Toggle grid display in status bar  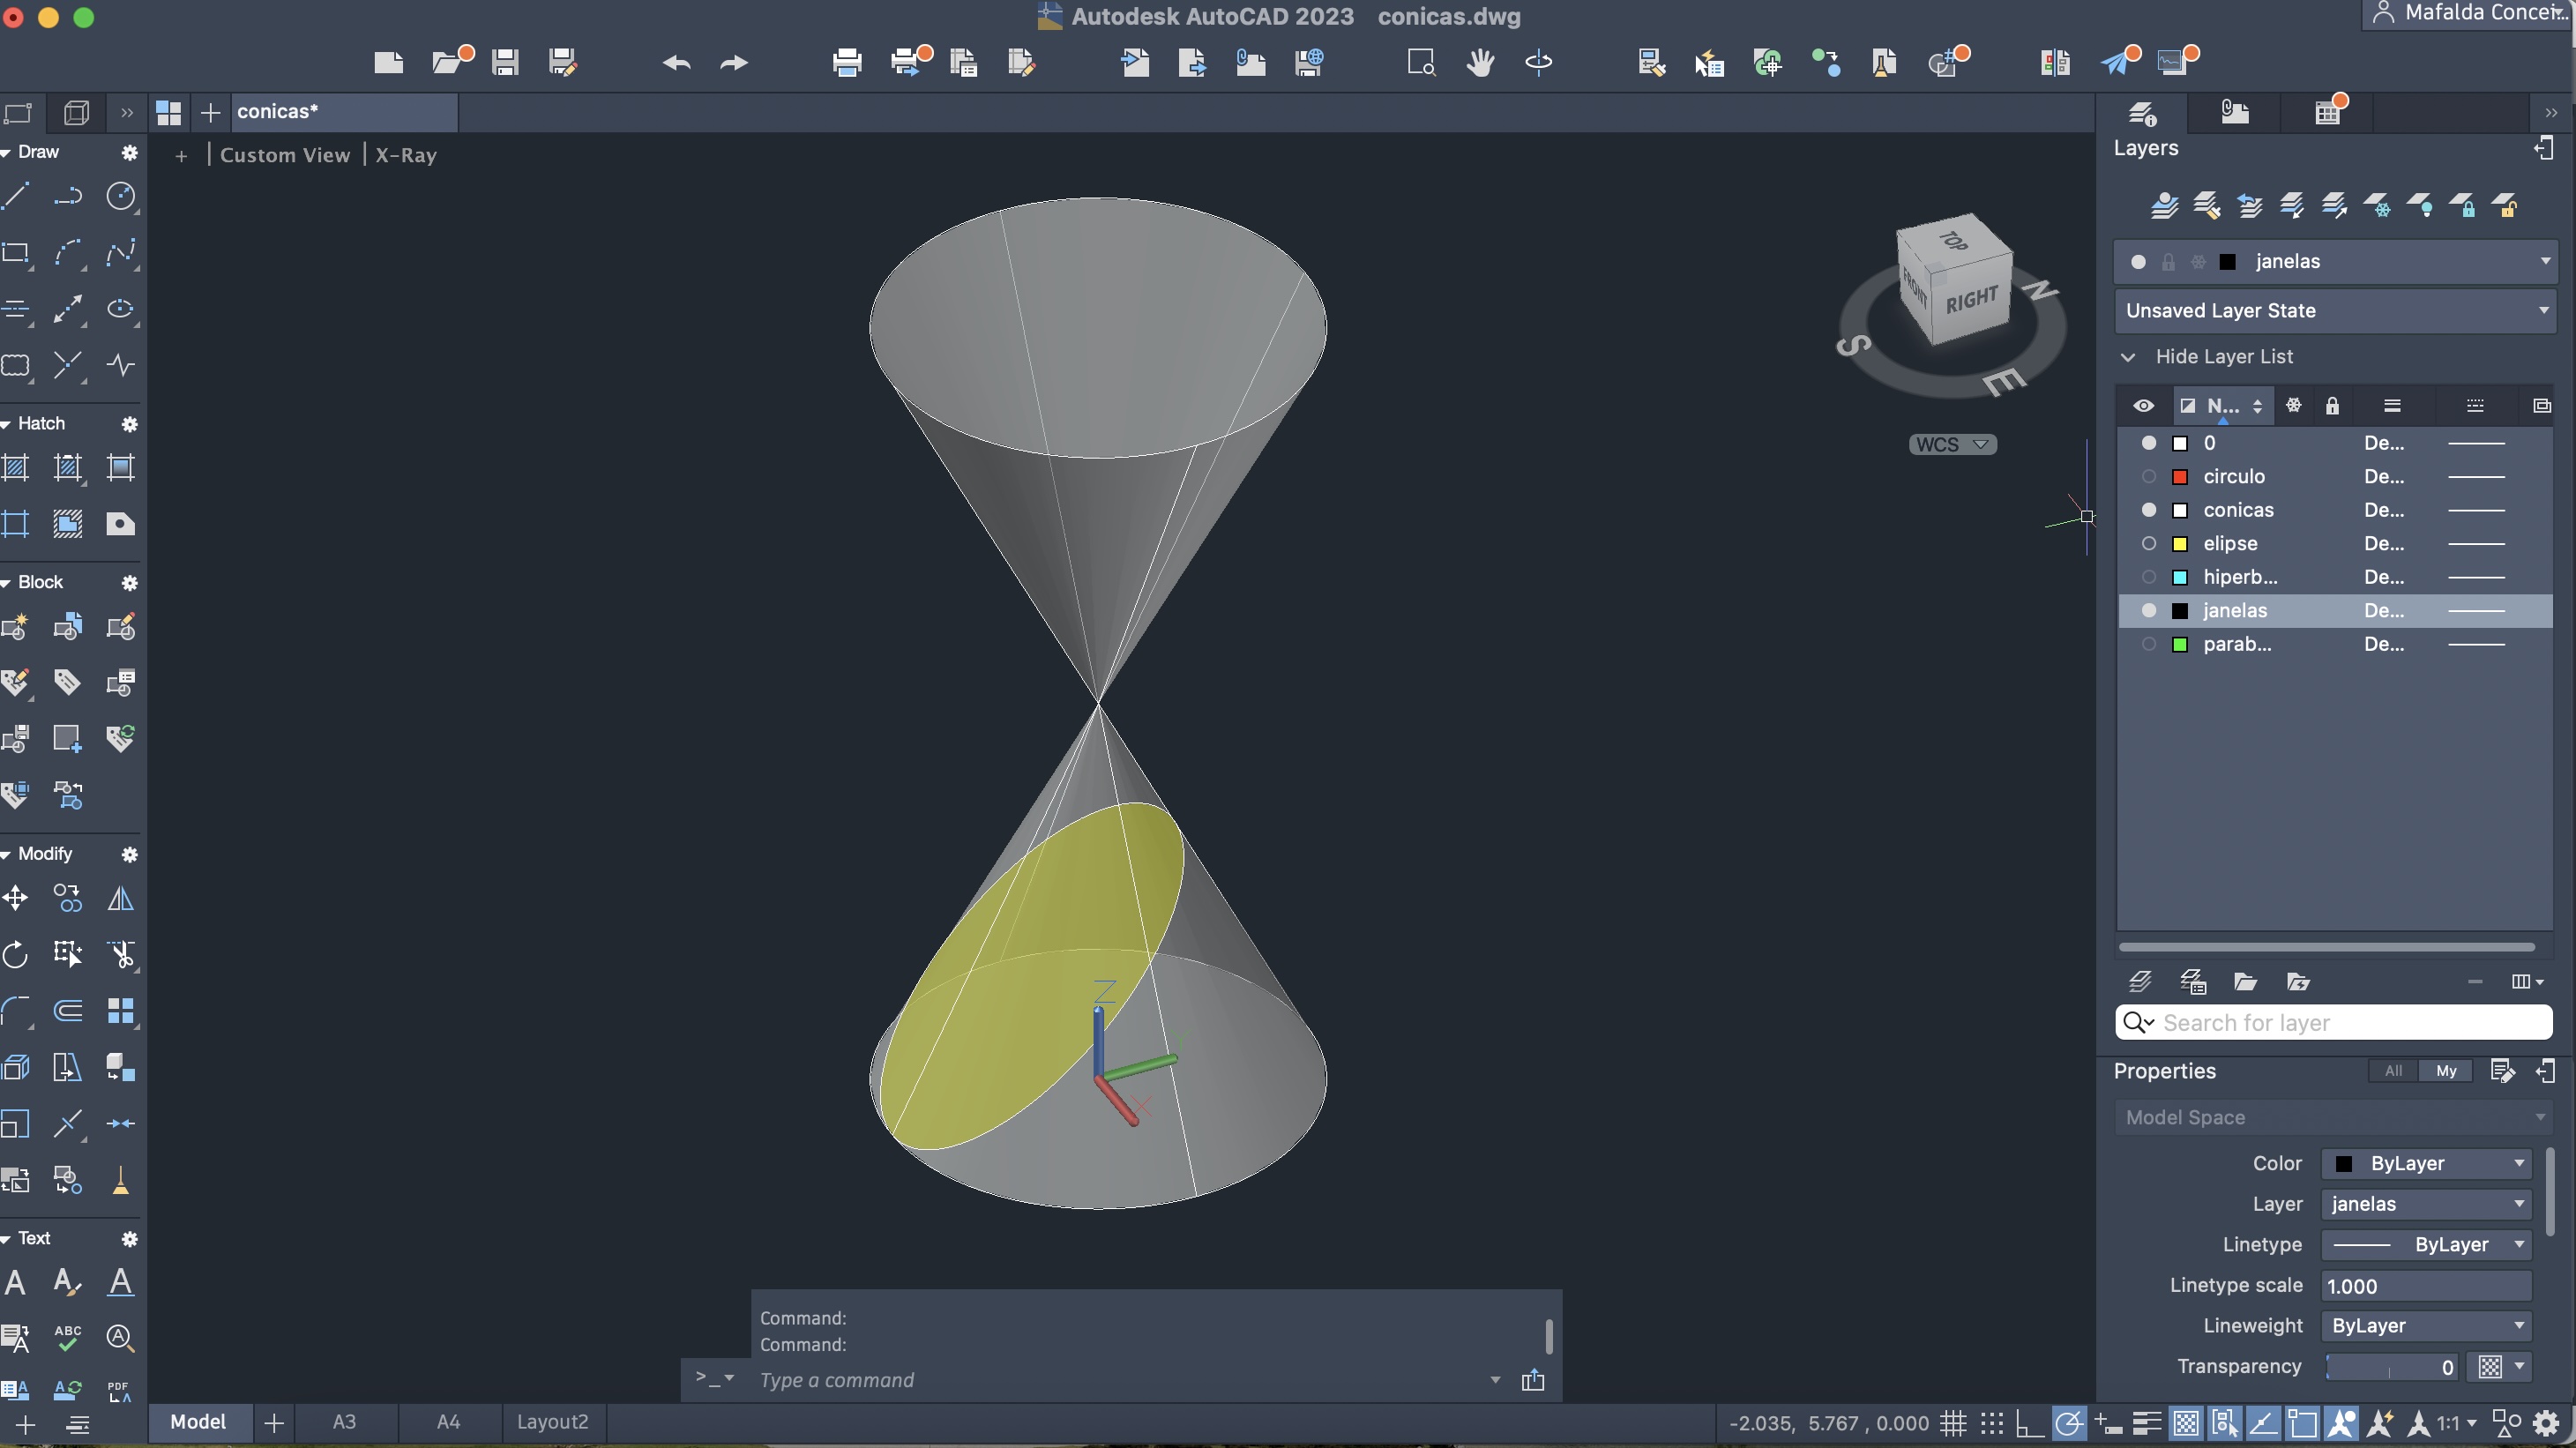coord(1953,1423)
